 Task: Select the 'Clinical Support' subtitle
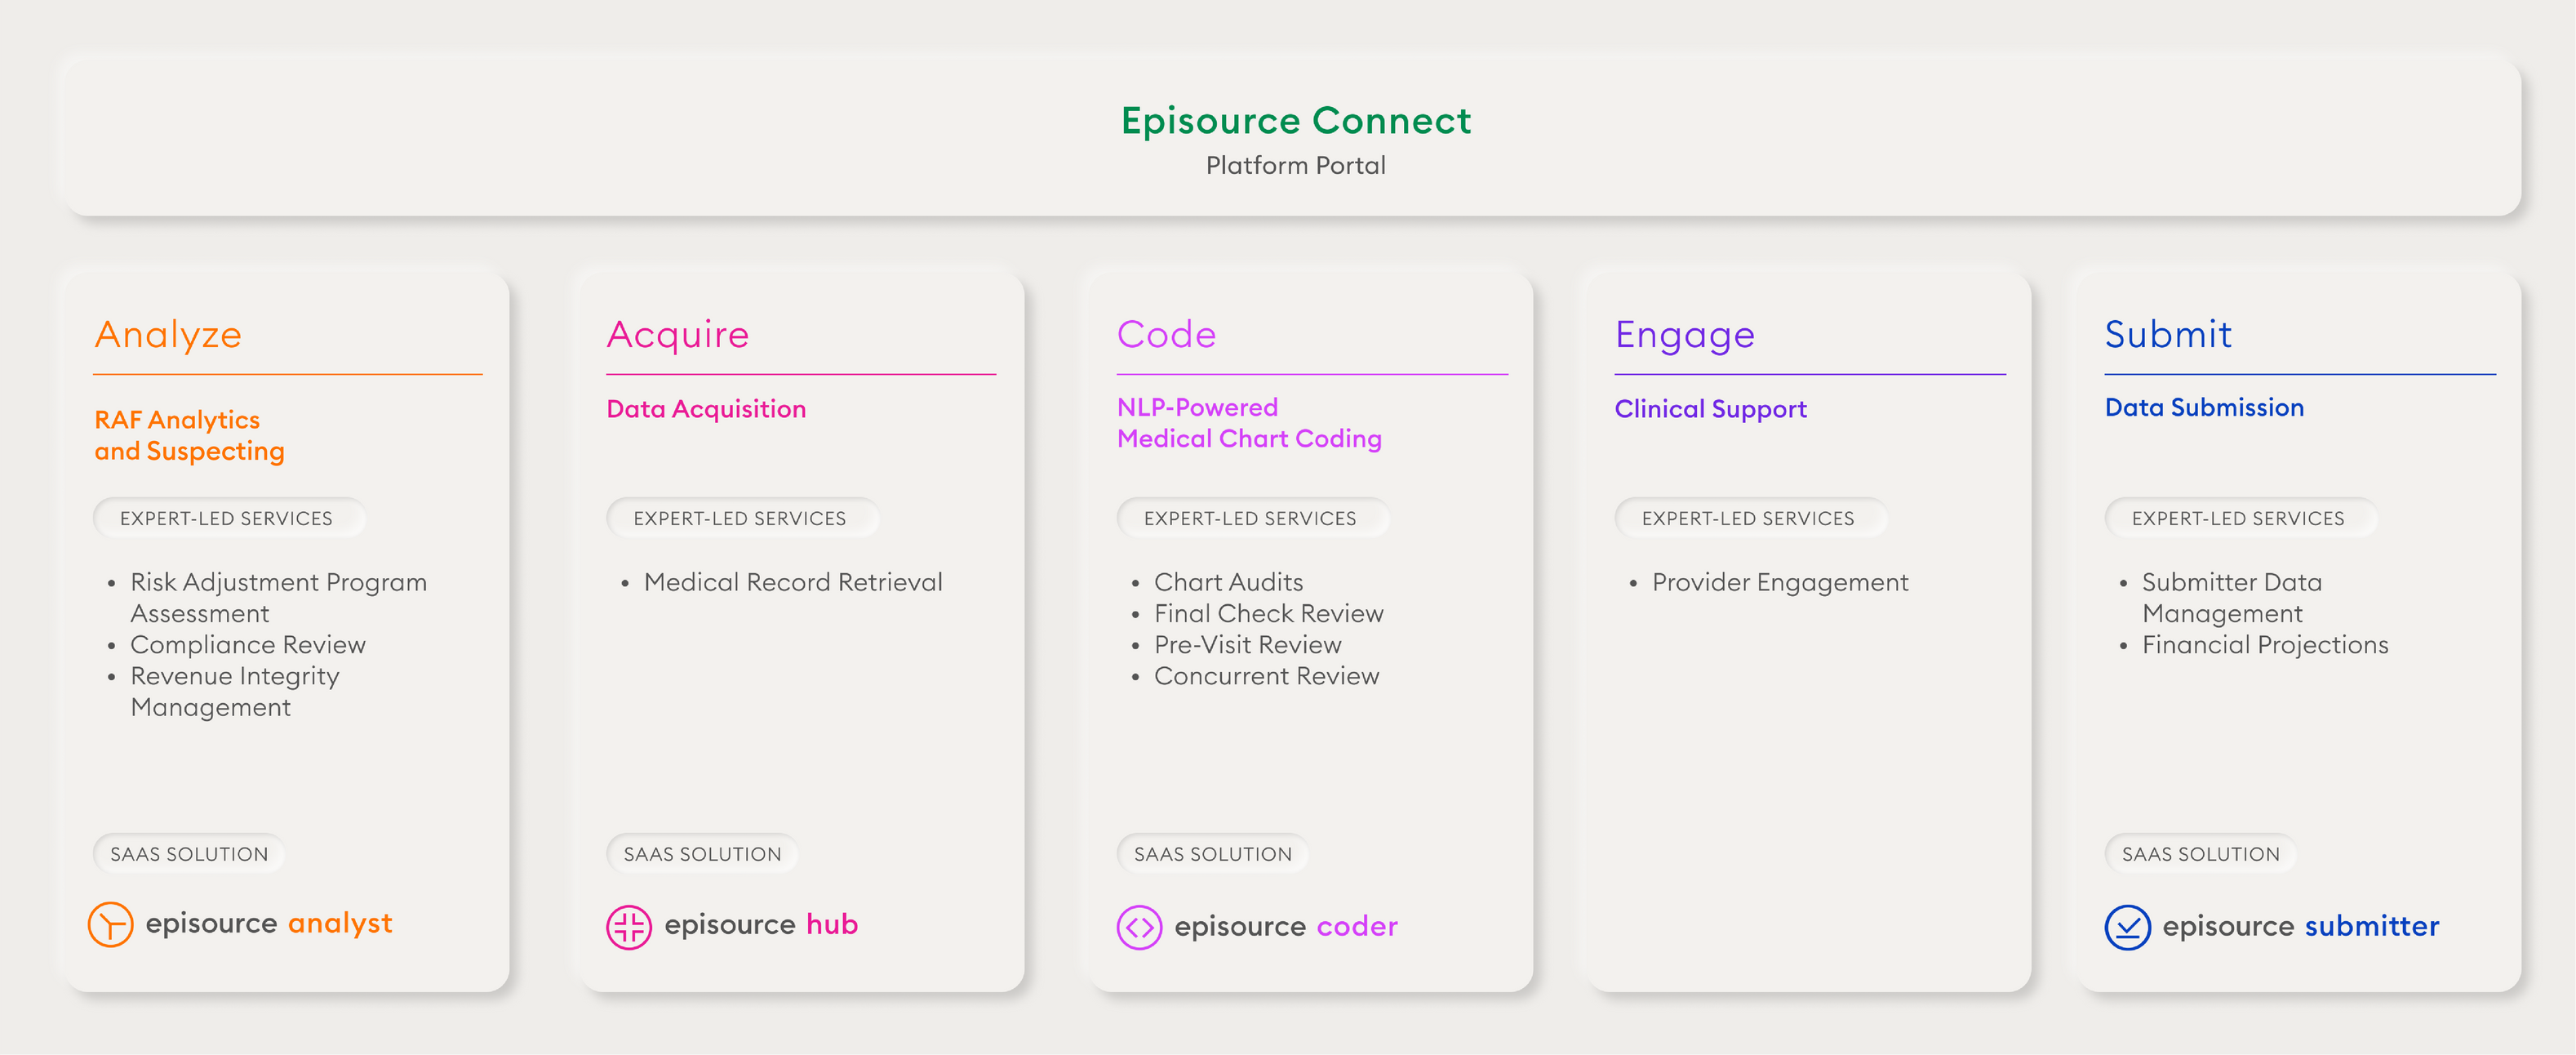(x=1711, y=409)
